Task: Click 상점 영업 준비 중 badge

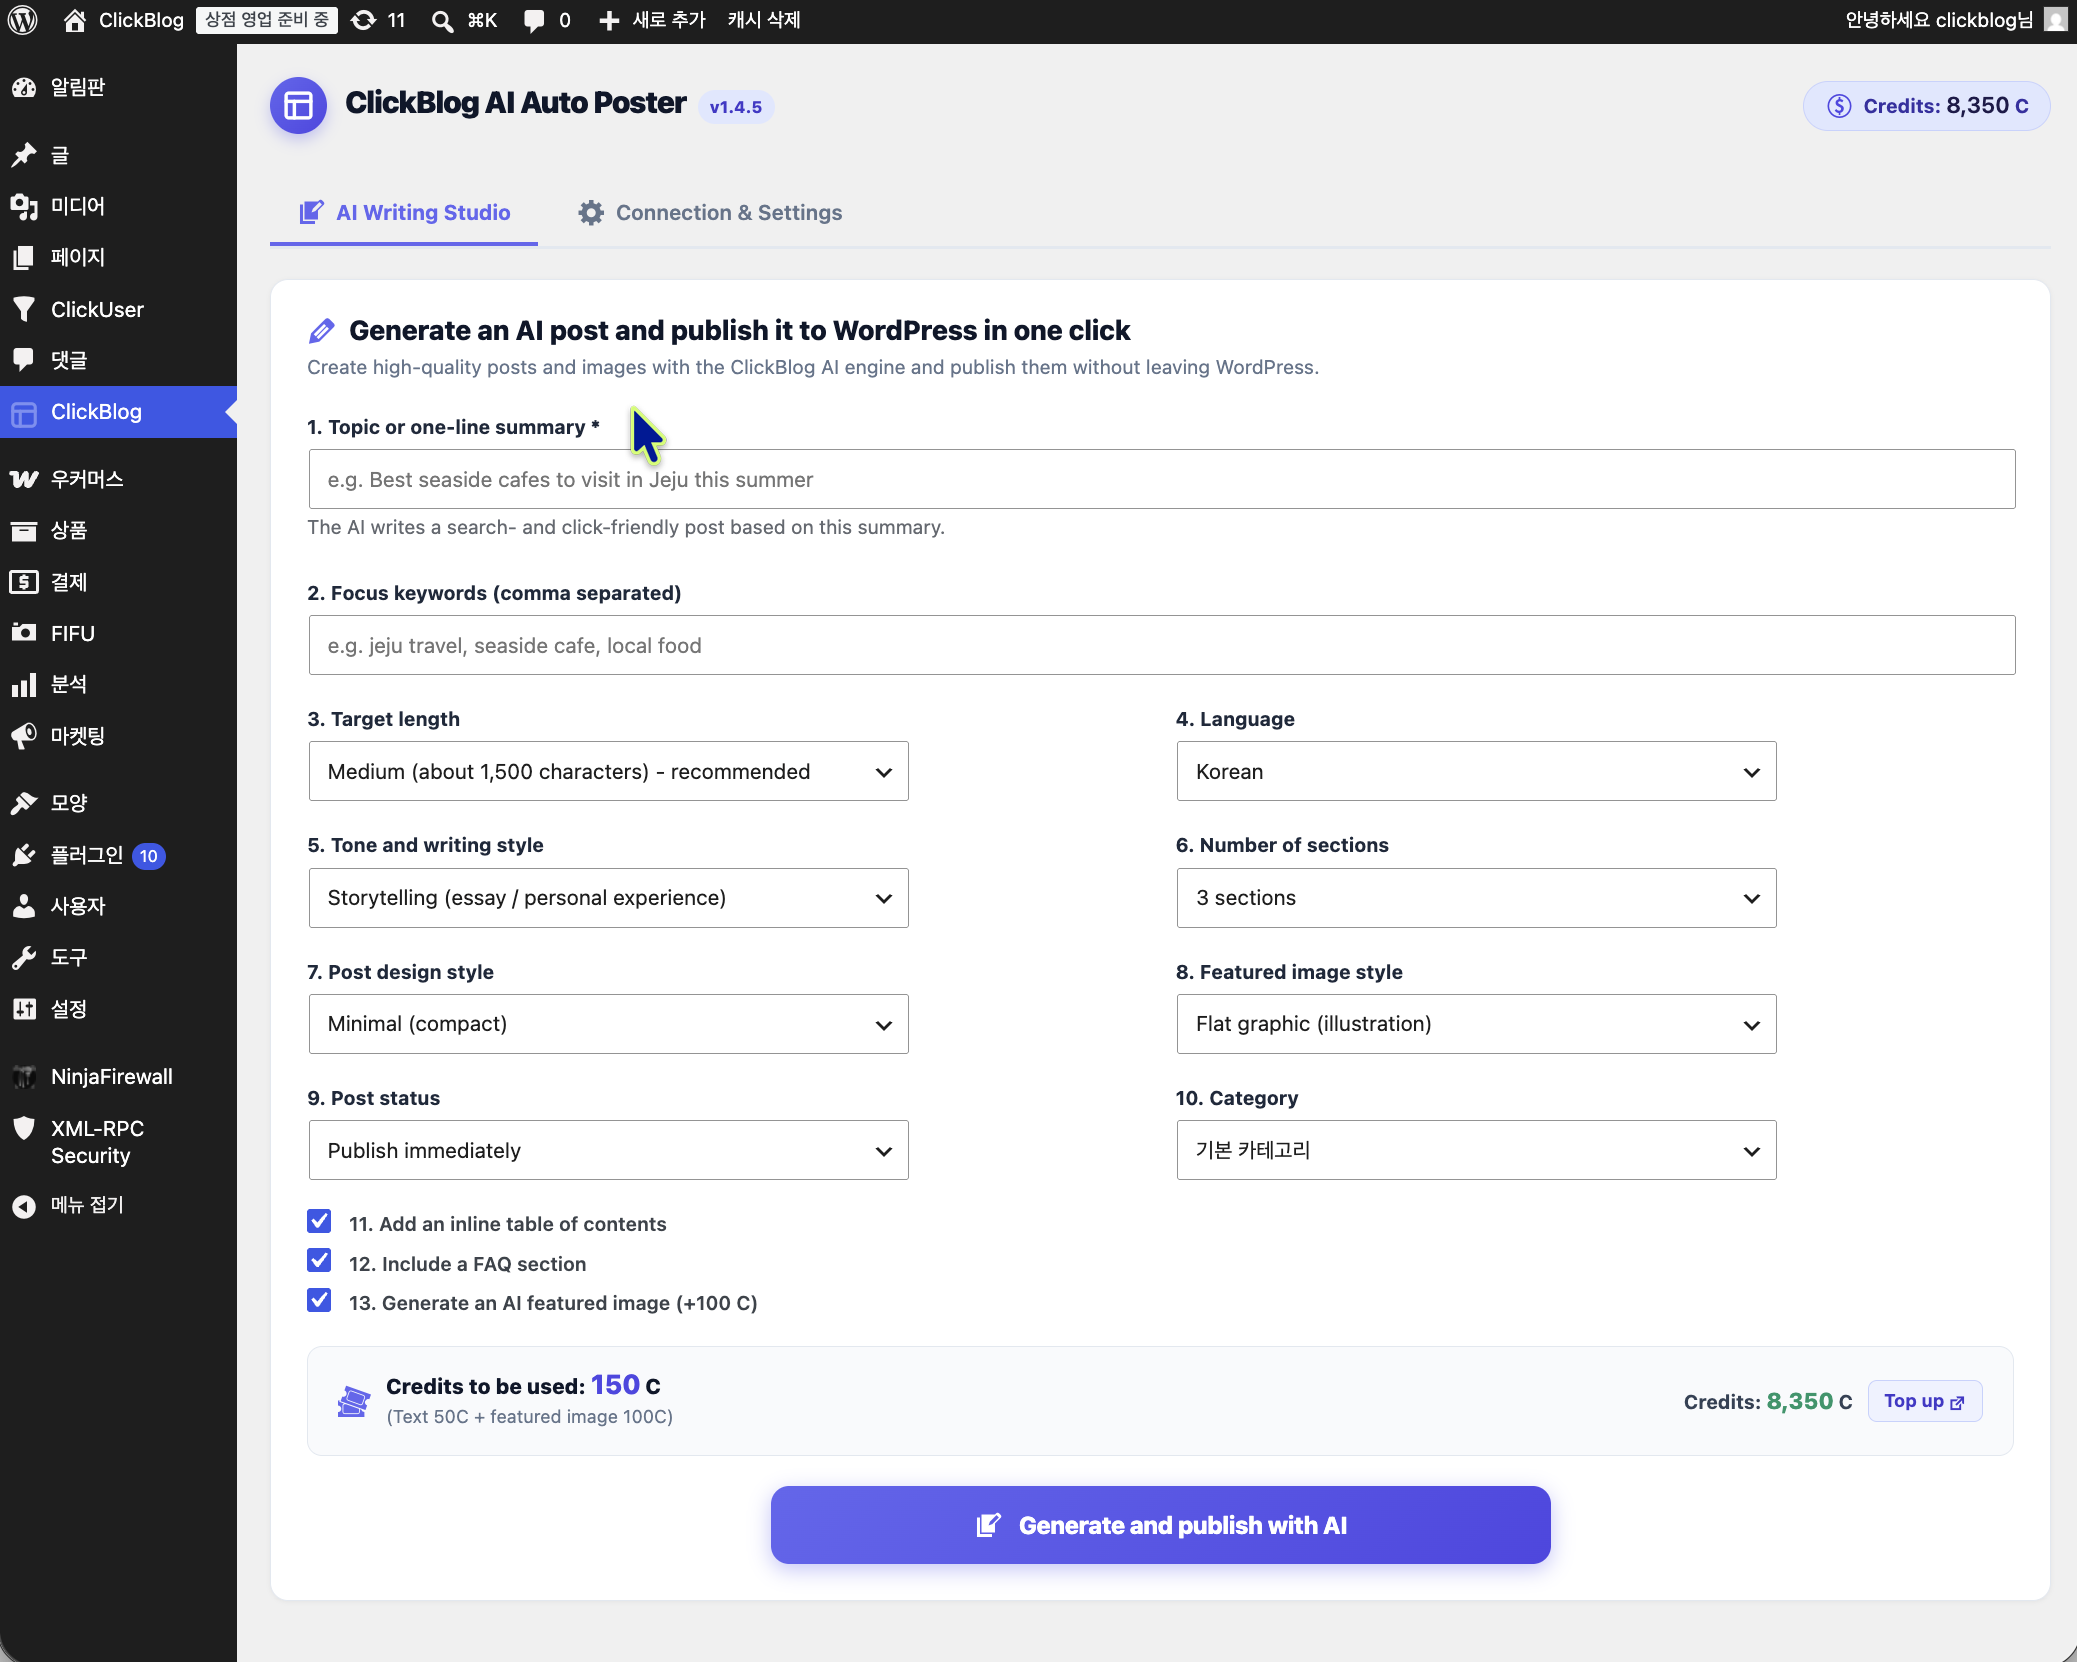Action: click(x=266, y=20)
